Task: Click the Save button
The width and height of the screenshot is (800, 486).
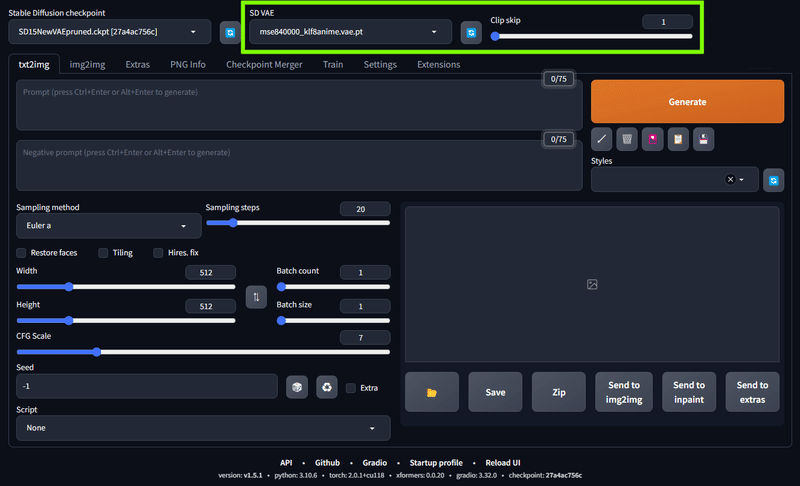Action: [x=495, y=392]
